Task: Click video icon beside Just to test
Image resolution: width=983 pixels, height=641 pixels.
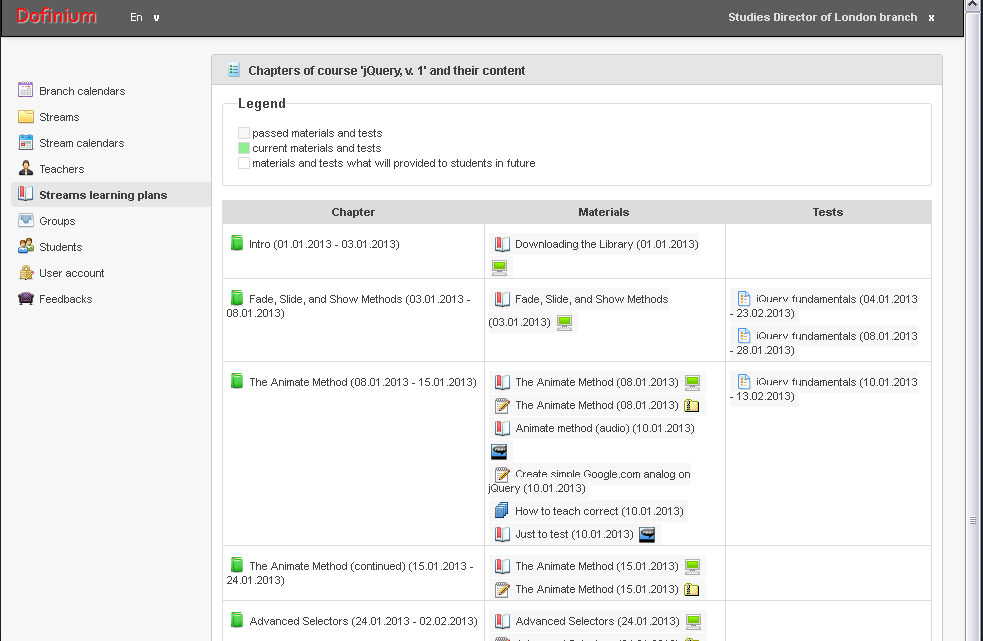Action: 647,534
